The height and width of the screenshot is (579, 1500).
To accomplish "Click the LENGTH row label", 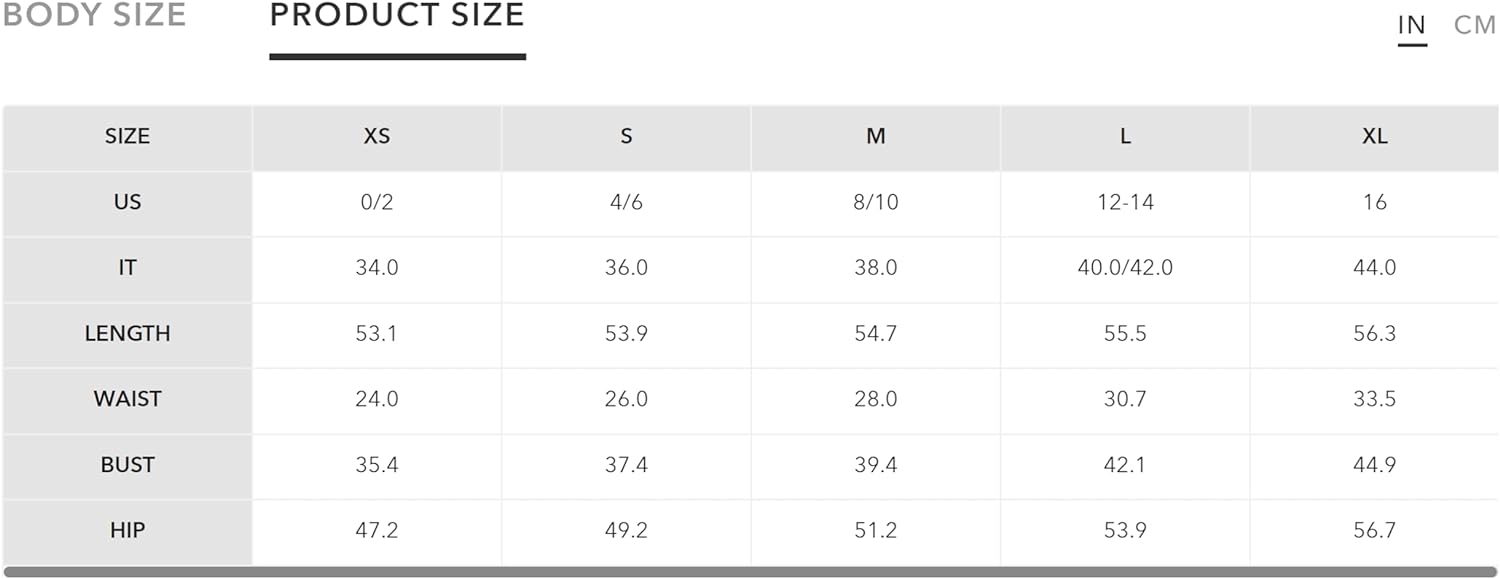I will point(127,334).
